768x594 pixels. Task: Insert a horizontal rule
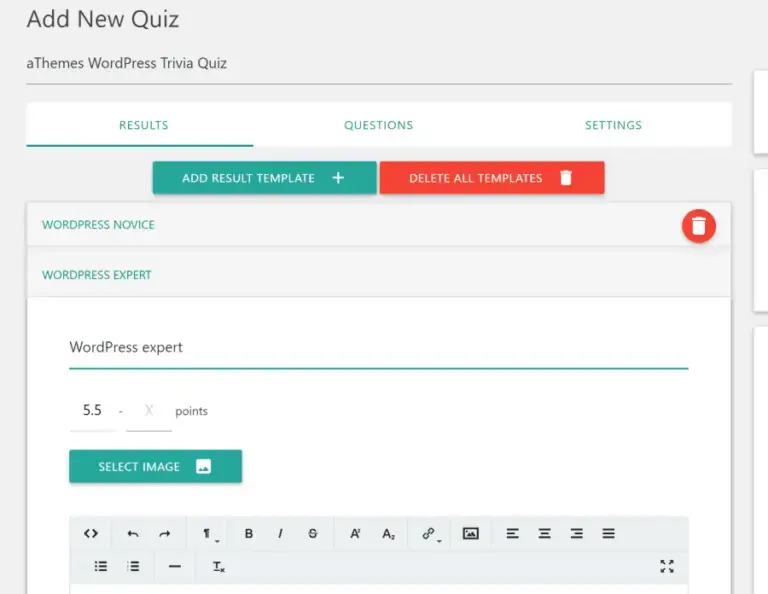coord(174,567)
